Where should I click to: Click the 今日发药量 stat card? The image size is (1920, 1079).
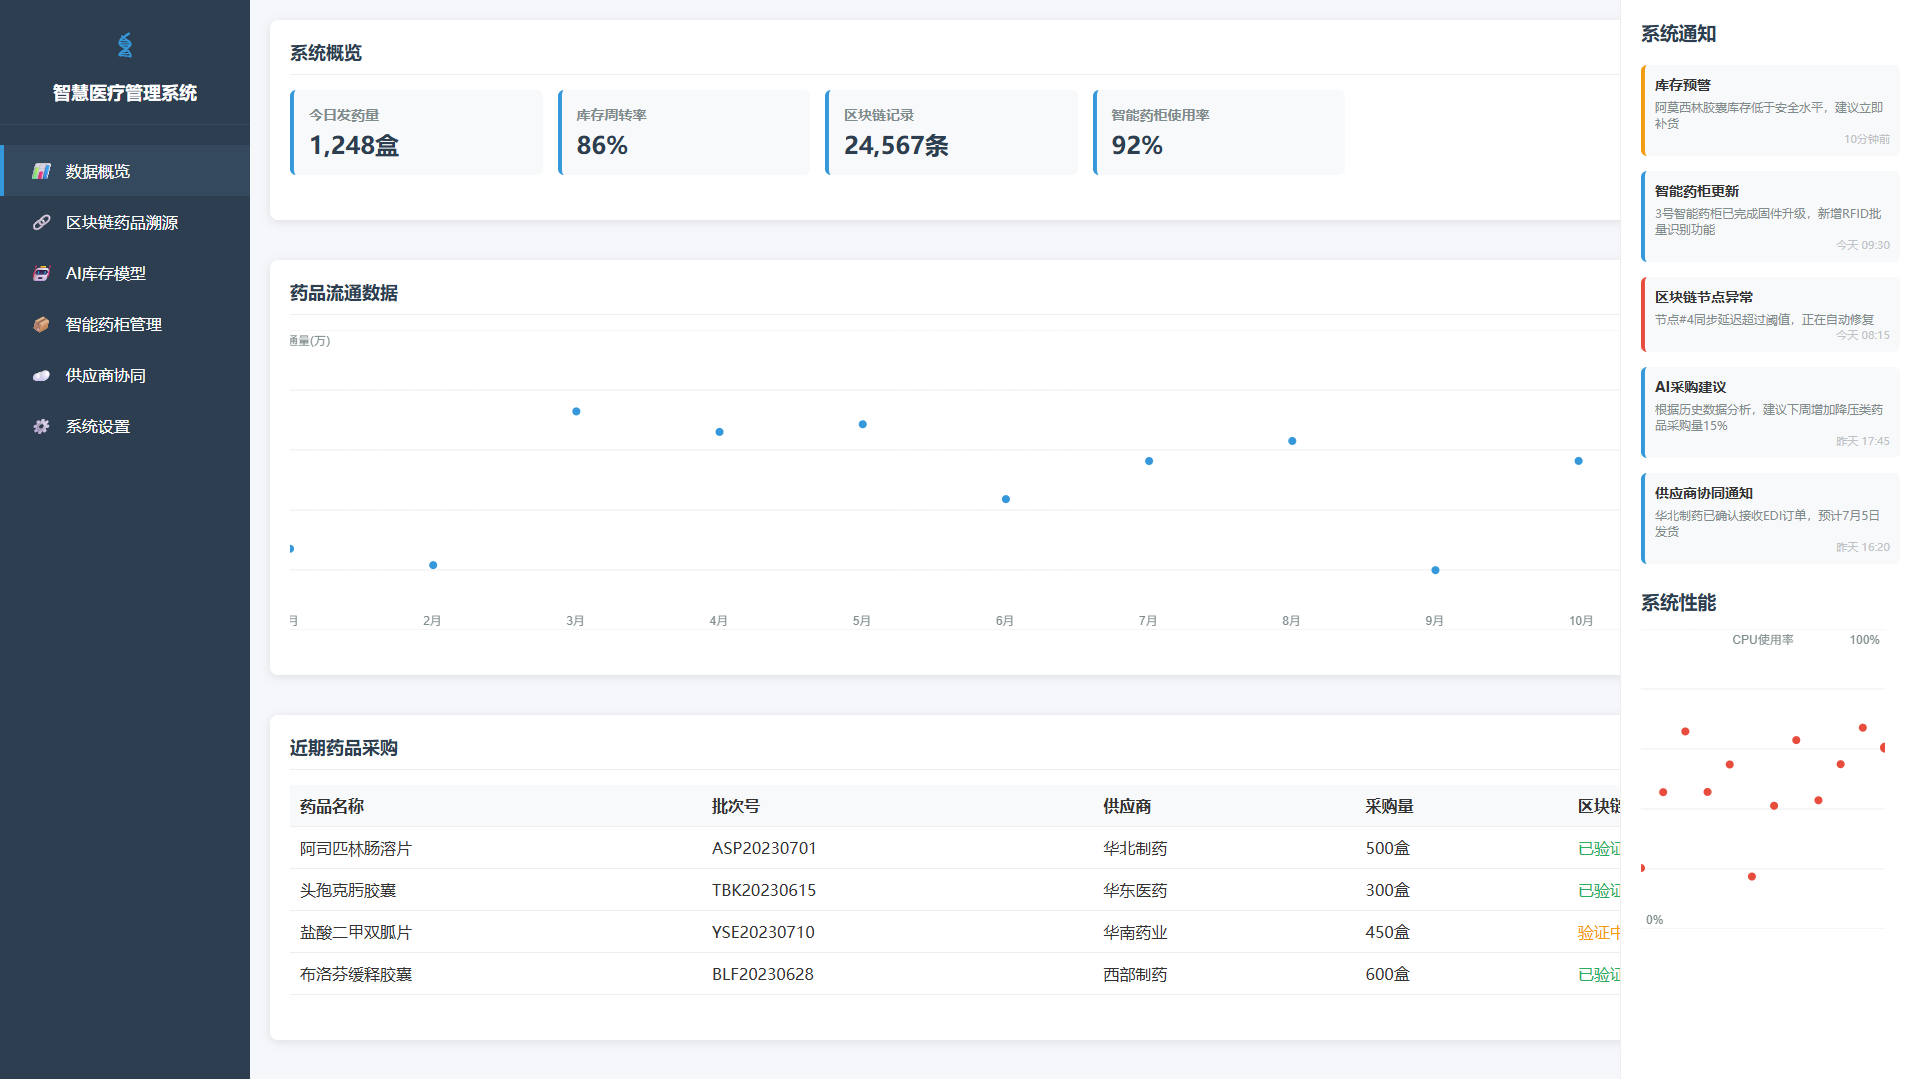pyautogui.click(x=416, y=132)
